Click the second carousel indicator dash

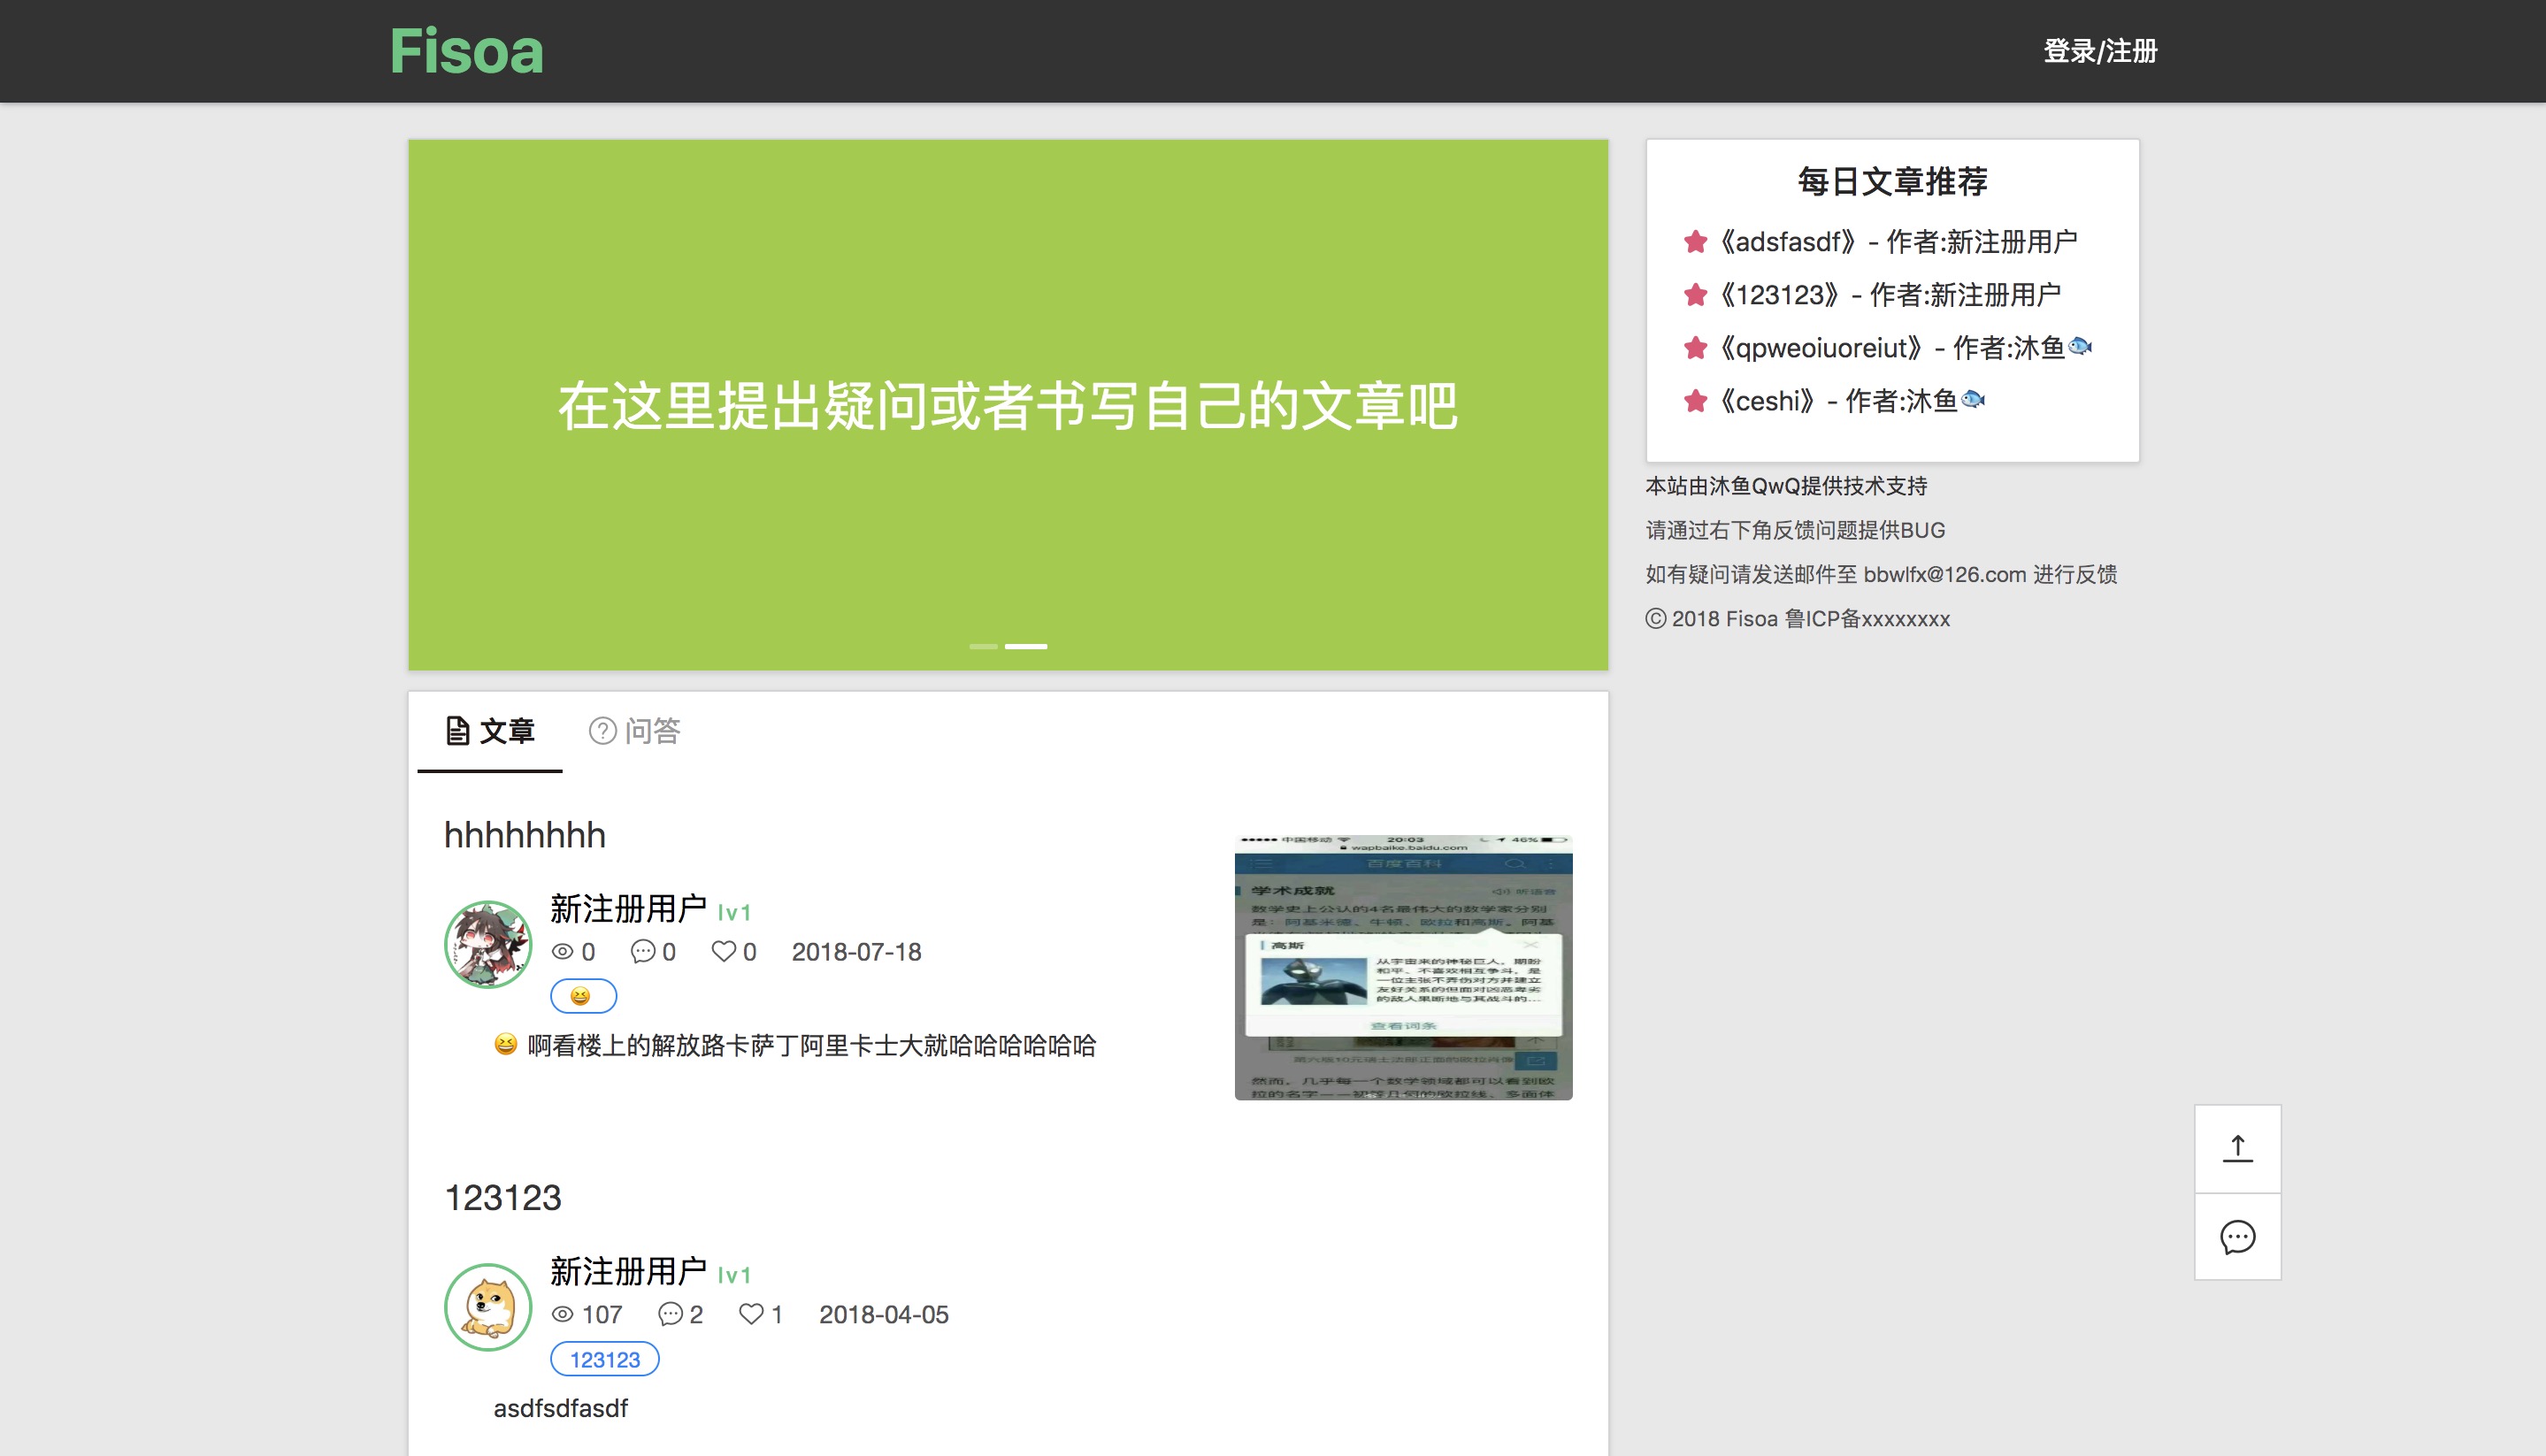click(1026, 646)
